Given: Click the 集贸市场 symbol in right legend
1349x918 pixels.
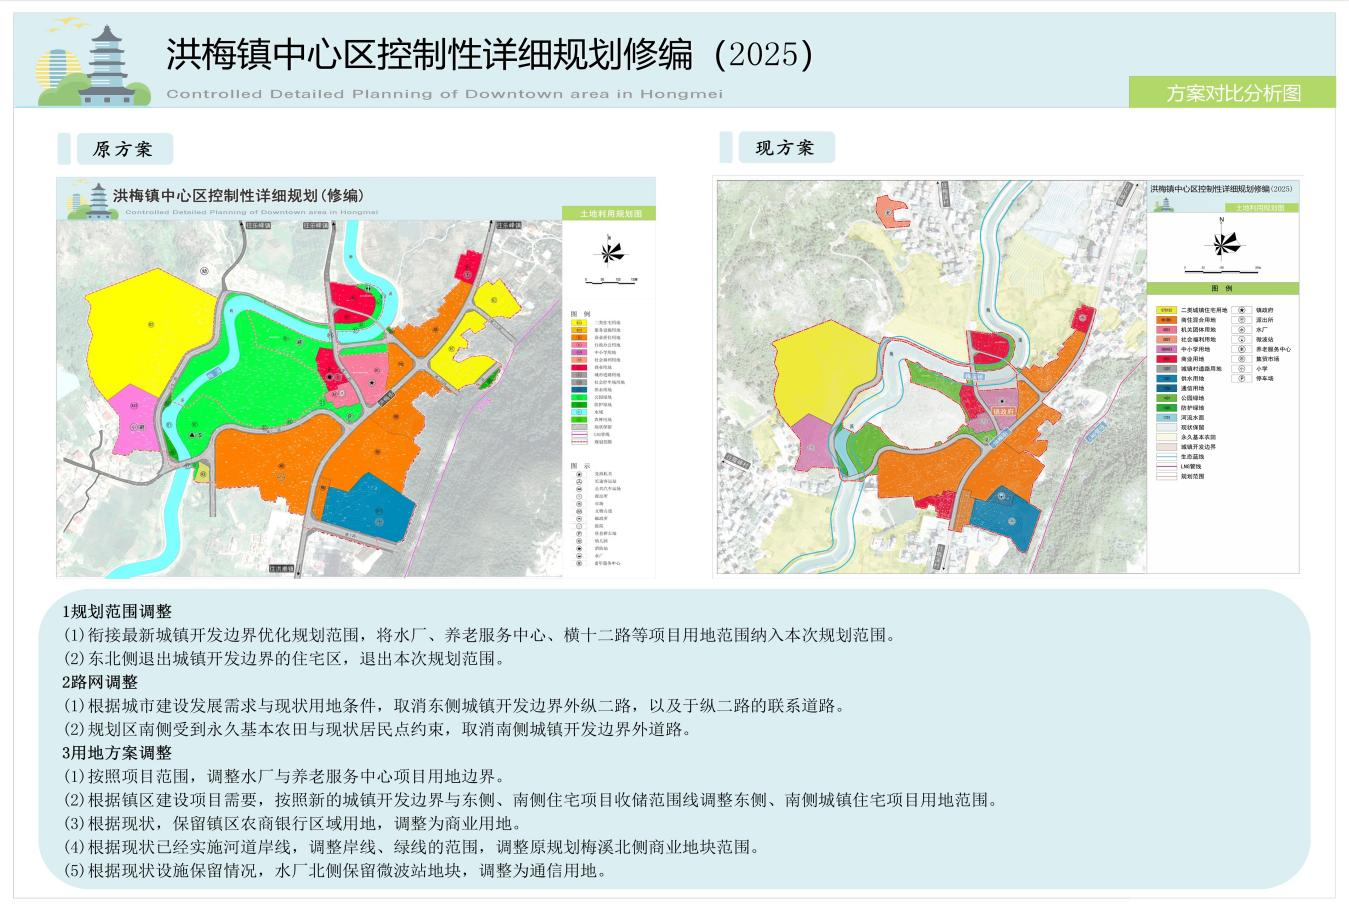Looking at the screenshot, I should 1241,359.
